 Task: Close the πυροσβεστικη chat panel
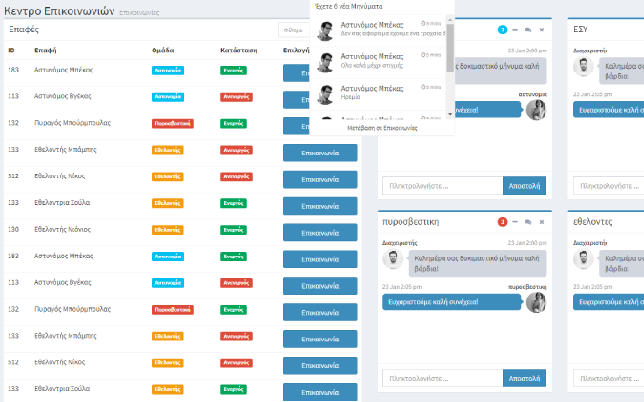[541, 221]
